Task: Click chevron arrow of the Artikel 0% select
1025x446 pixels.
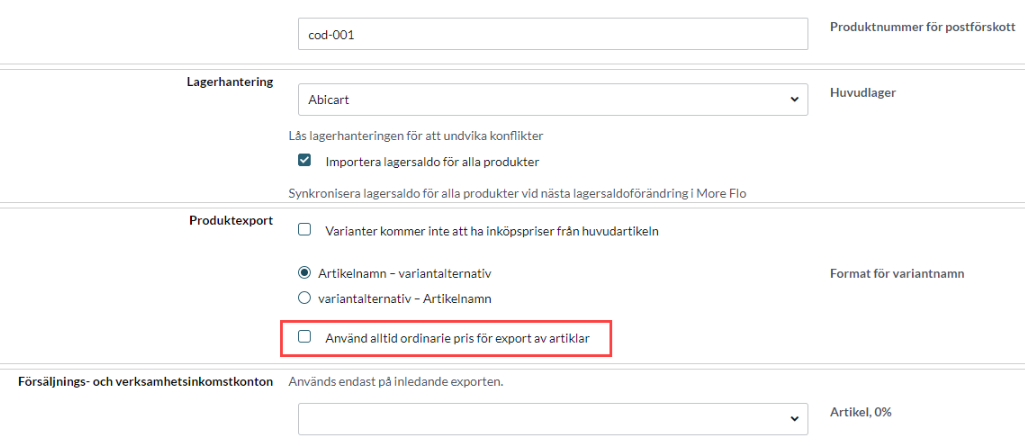Action: [794, 419]
